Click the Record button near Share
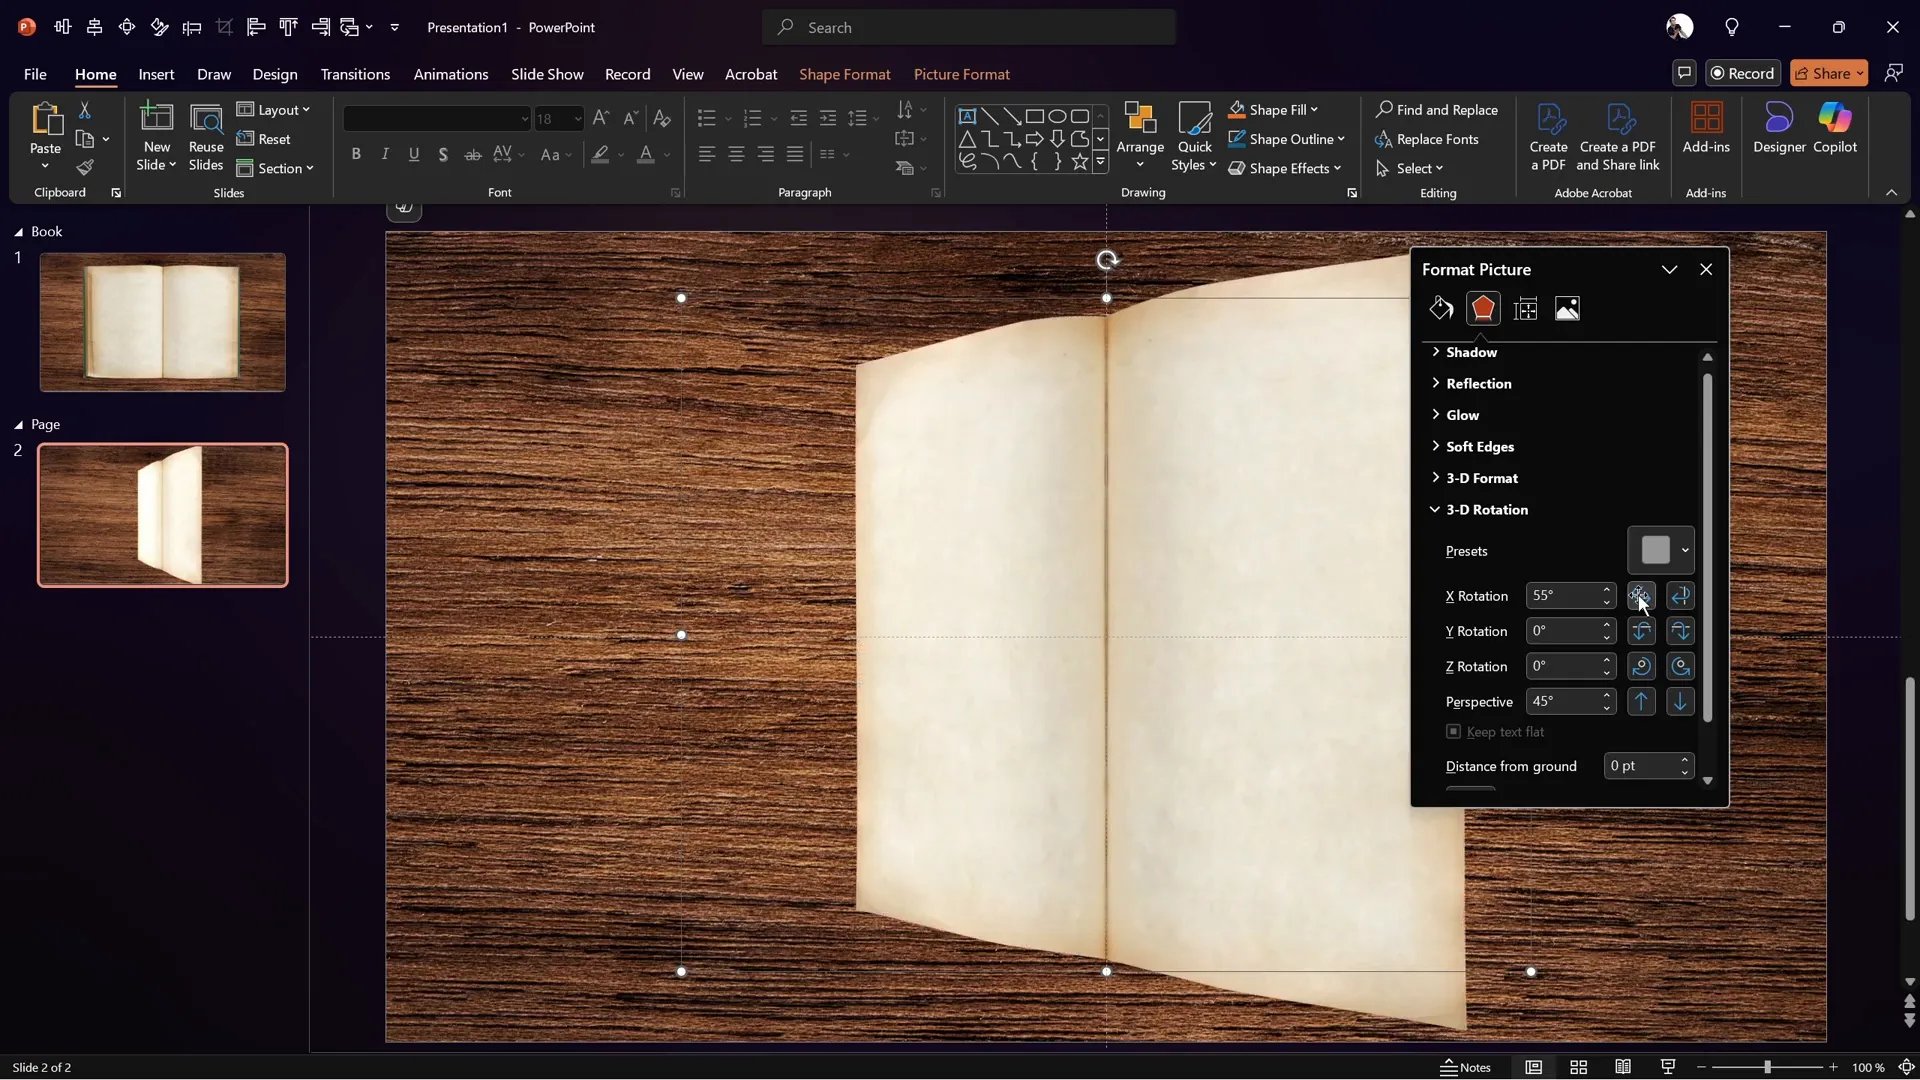The height and width of the screenshot is (1080, 1920). click(1744, 73)
